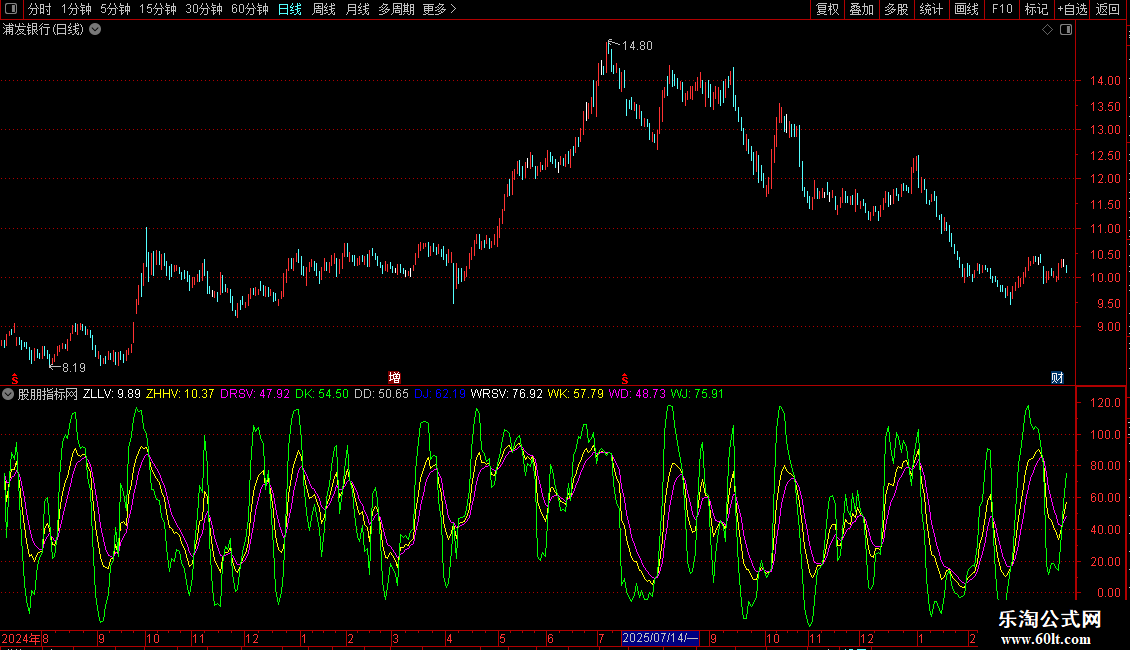The image size is (1130, 650).
Task: Click the WRSV: 76.92 indicator value
Action: [507, 394]
